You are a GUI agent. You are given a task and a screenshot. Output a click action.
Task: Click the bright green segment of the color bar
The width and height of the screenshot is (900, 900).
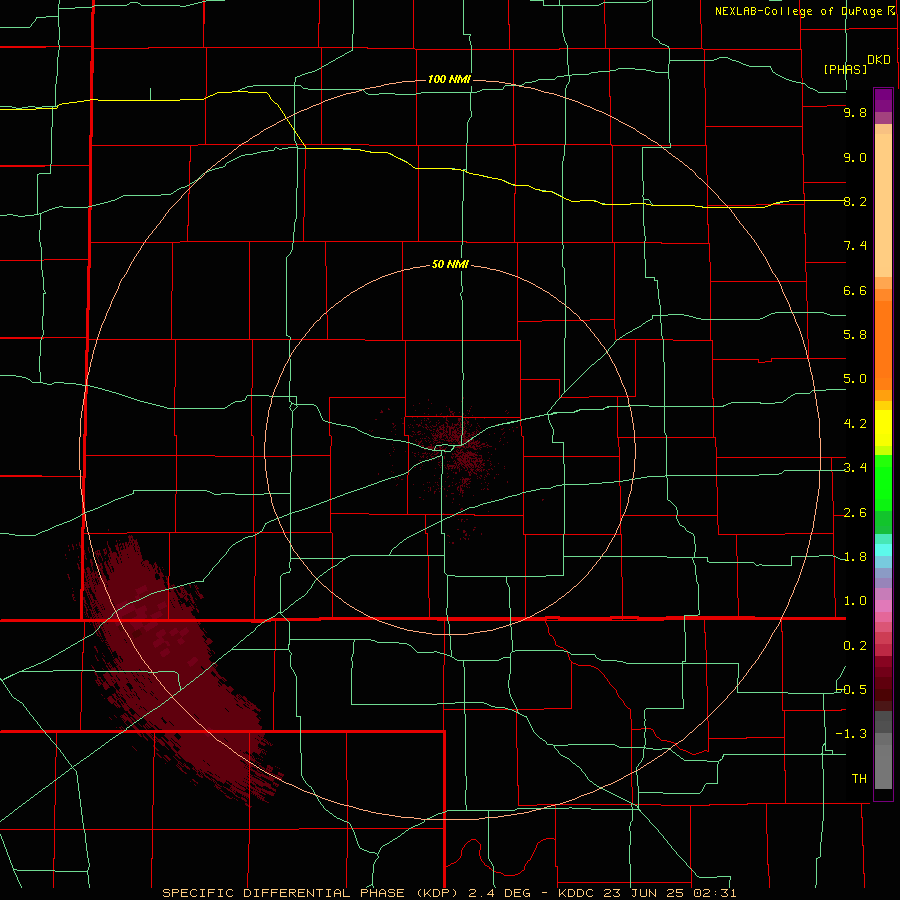(x=883, y=482)
